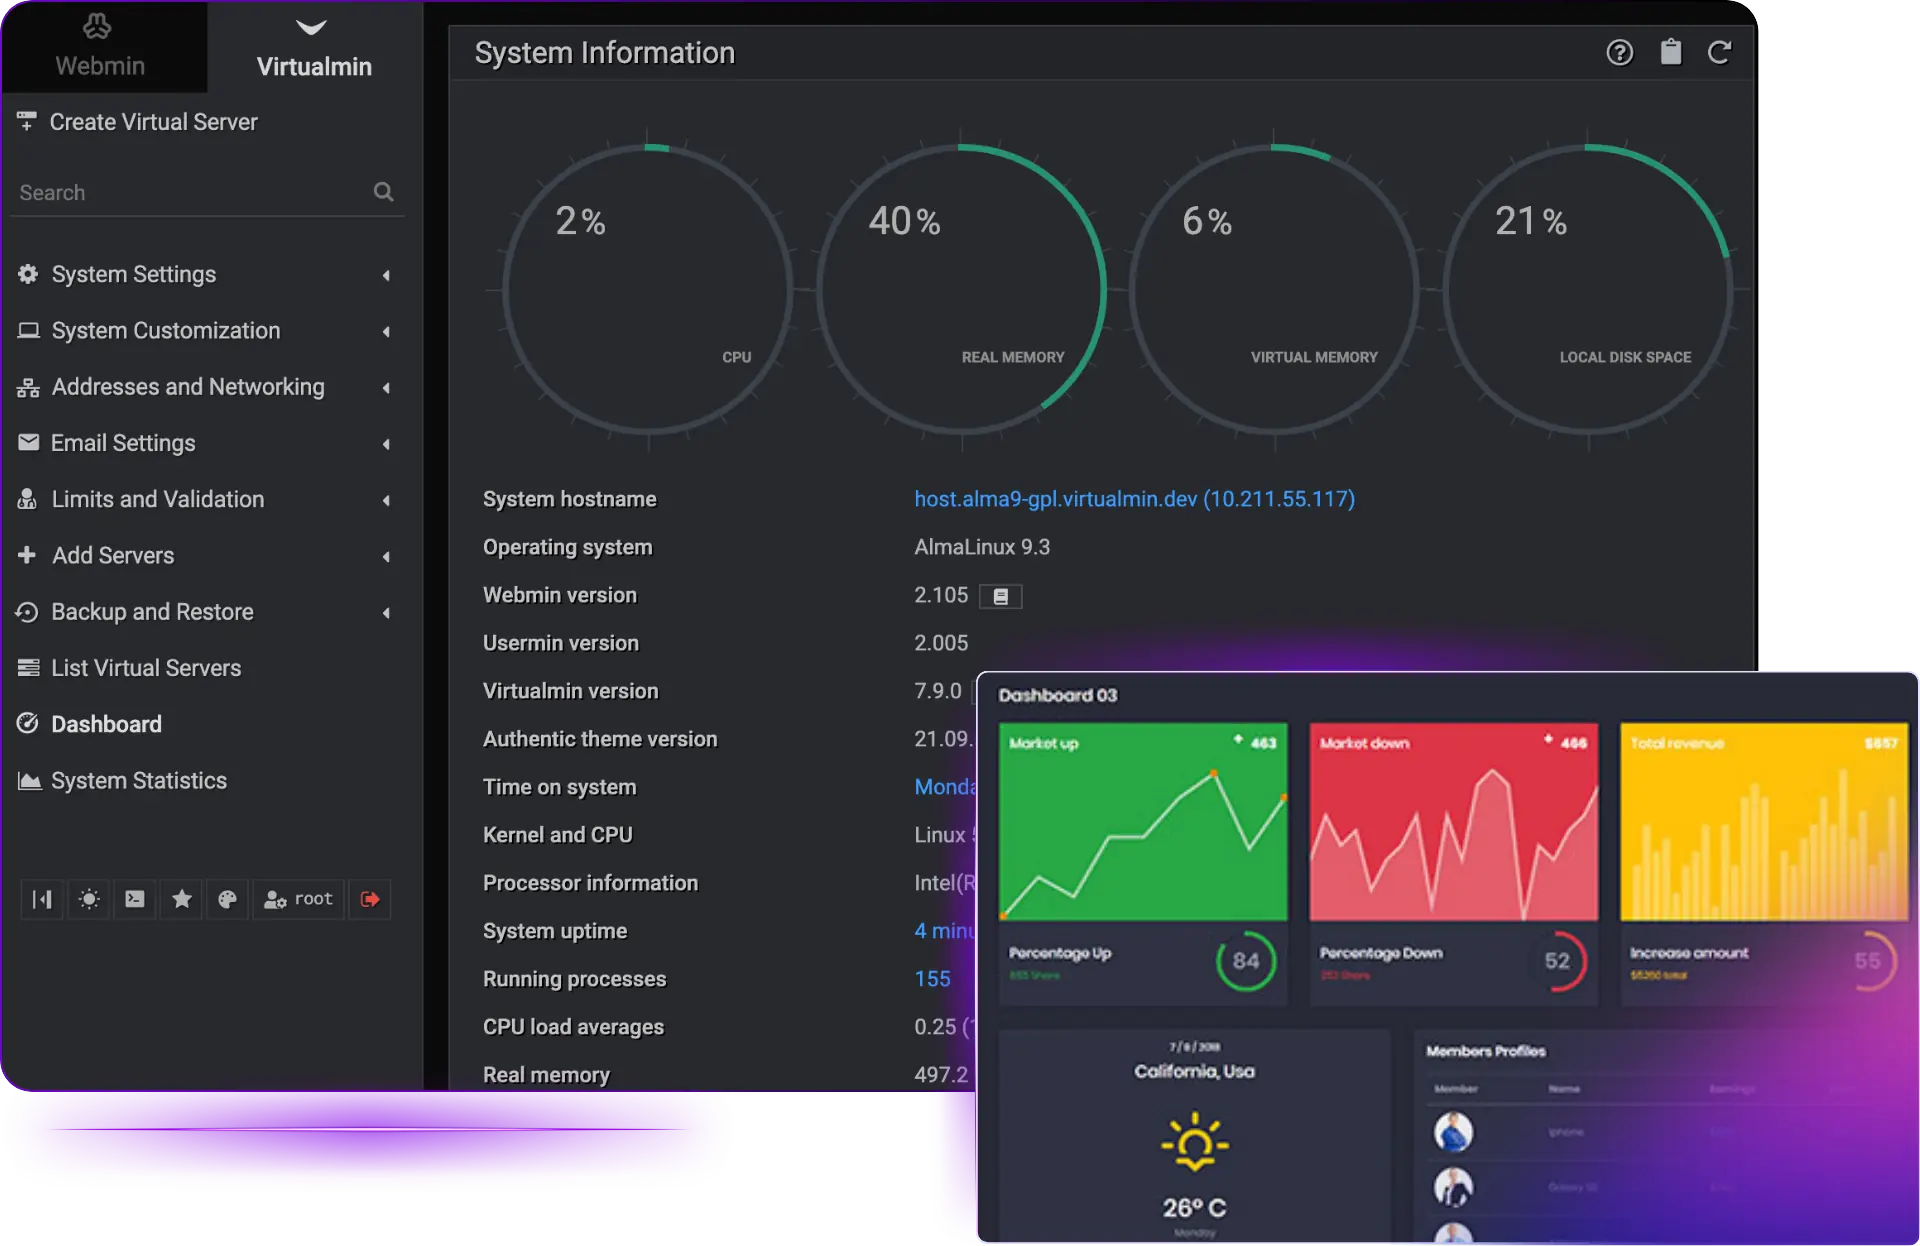
Task: Expand System Settings menu arrow
Action: tap(386, 275)
